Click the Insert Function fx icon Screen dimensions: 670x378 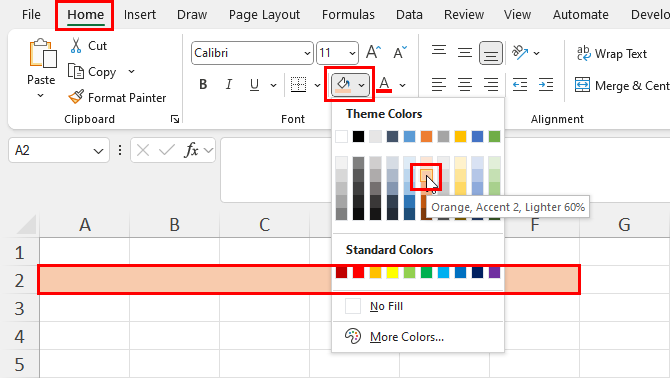pos(191,150)
